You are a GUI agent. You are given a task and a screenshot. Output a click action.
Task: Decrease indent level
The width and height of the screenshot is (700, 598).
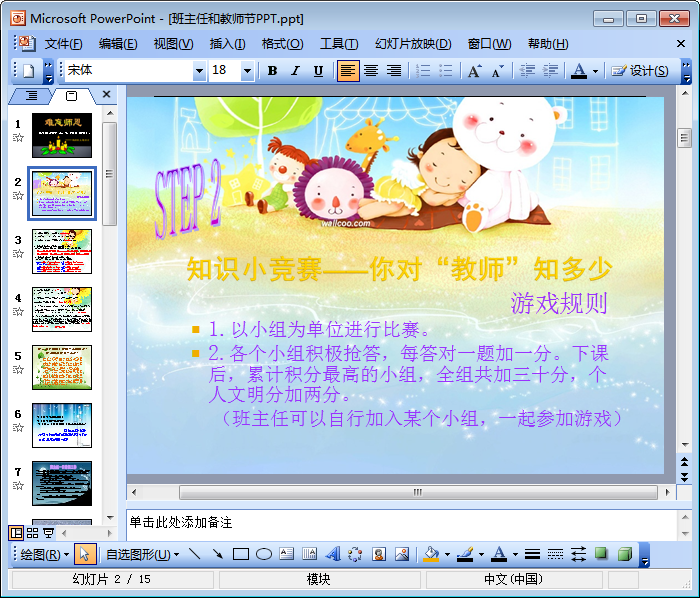[x=527, y=71]
